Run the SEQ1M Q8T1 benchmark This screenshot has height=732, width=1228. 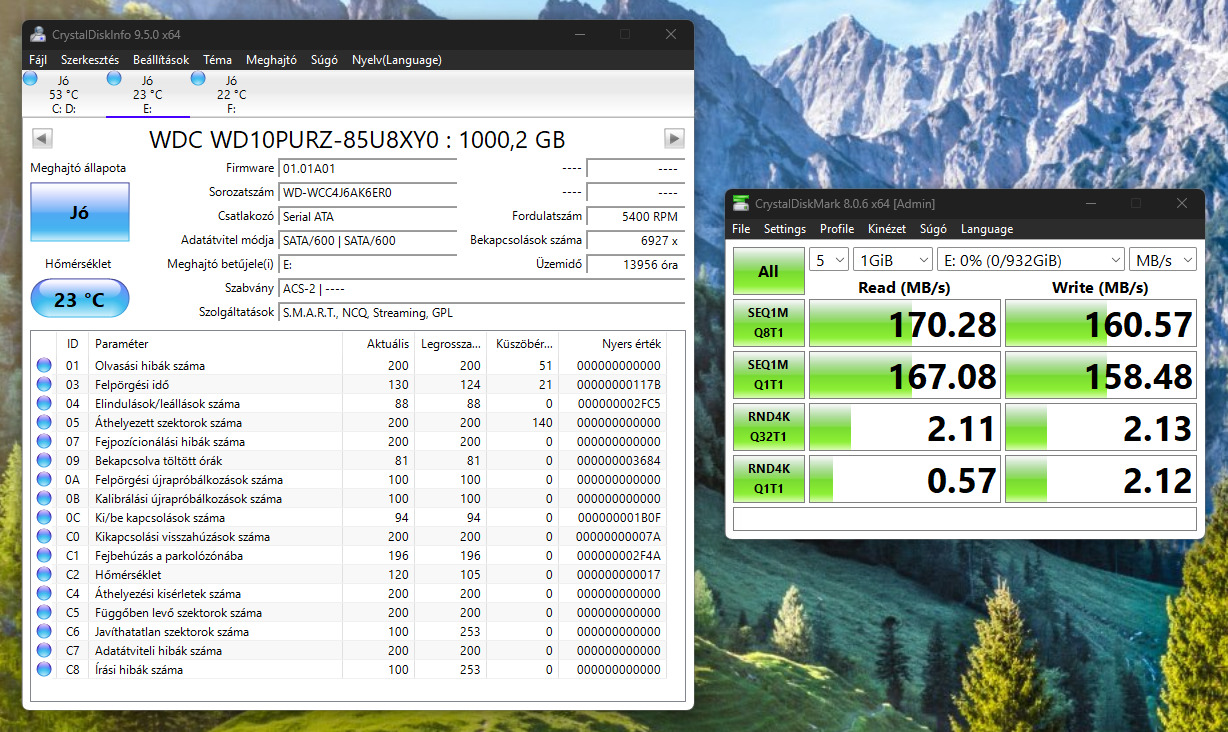coord(768,323)
